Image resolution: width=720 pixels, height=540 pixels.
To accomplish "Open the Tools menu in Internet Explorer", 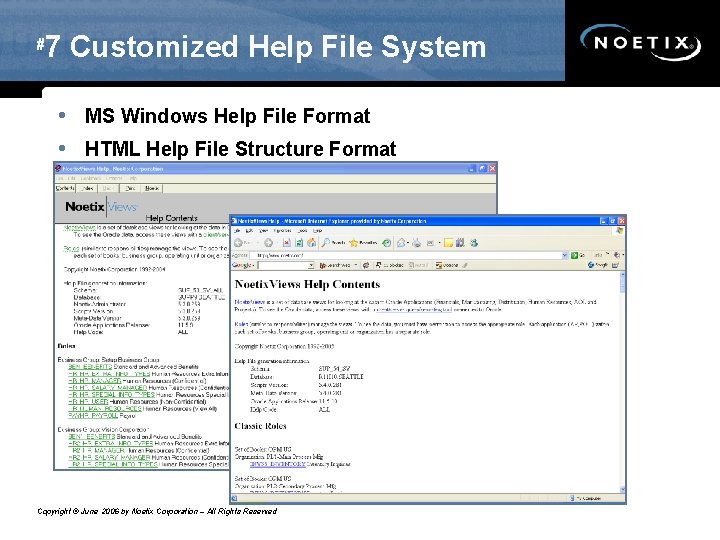I will coord(302,231).
